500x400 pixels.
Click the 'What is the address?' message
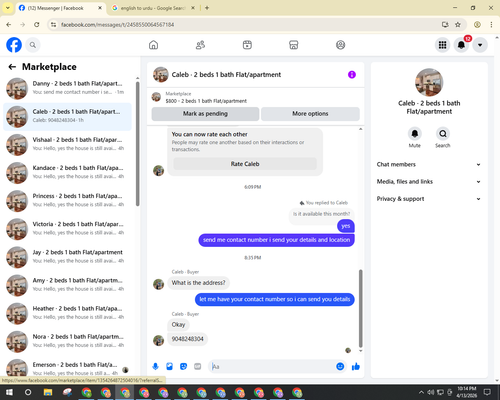[198, 283]
